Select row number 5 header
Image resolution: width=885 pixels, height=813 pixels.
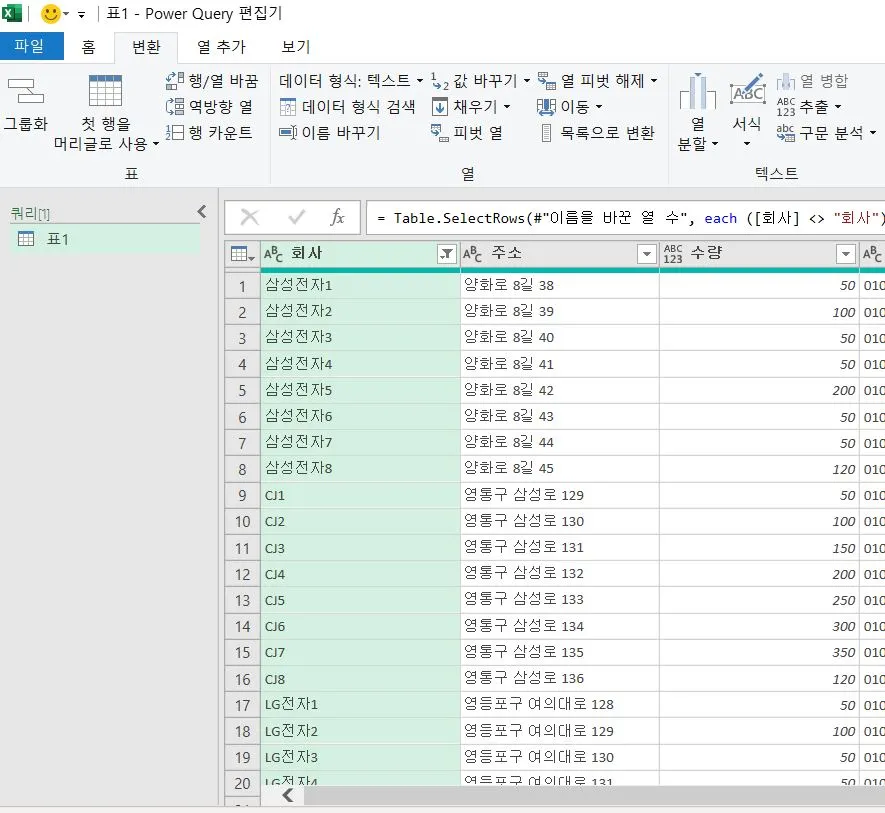(242, 390)
